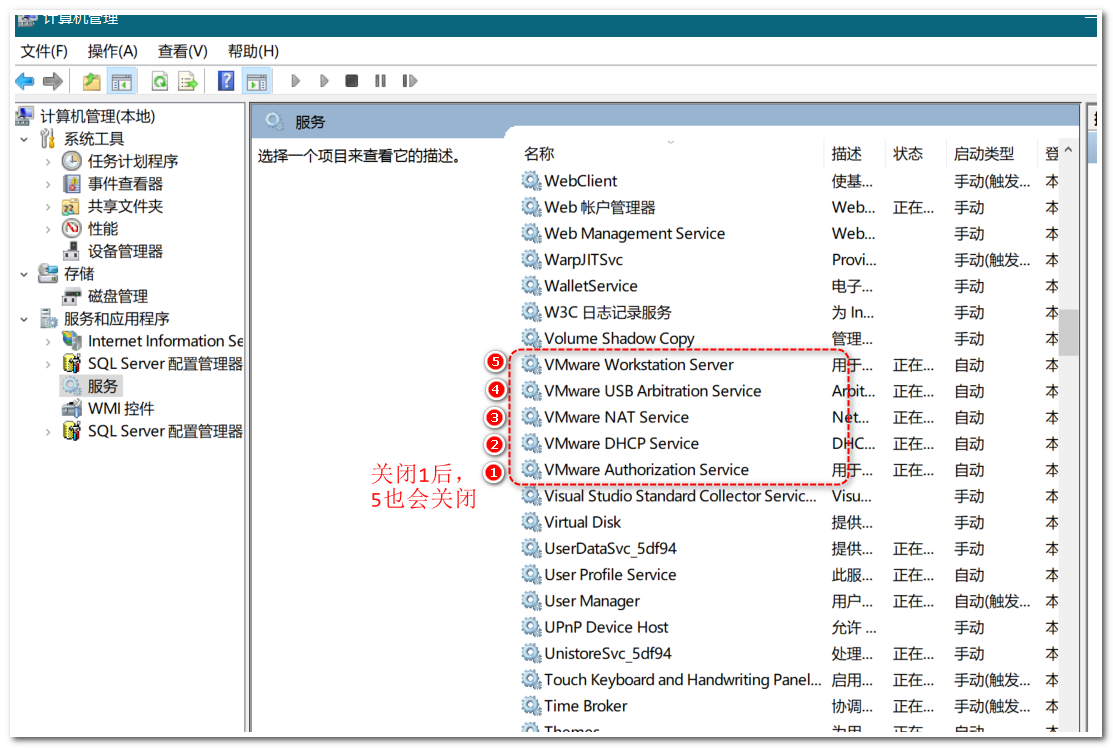The height and width of the screenshot is (748, 1113).
Task: Open Help using the blue question mark icon
Action: click(x=227, y=81)
